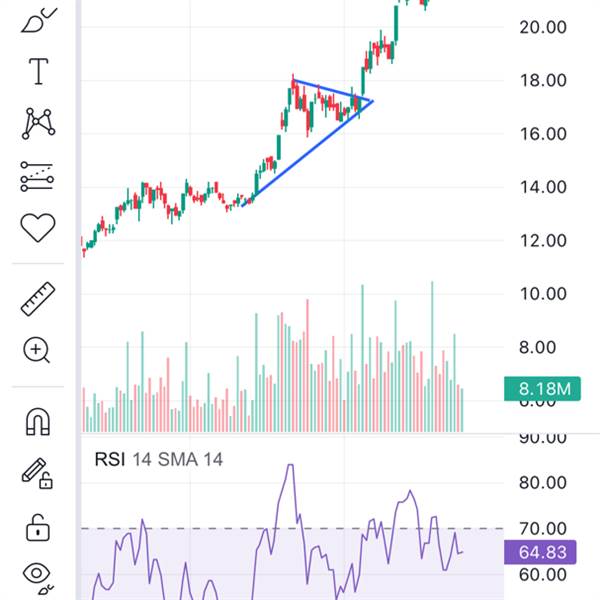This screenshot has width=600, height=600.
Task: Toggle stay in drawing mode pencil-lock
Action: coord(37,473)
